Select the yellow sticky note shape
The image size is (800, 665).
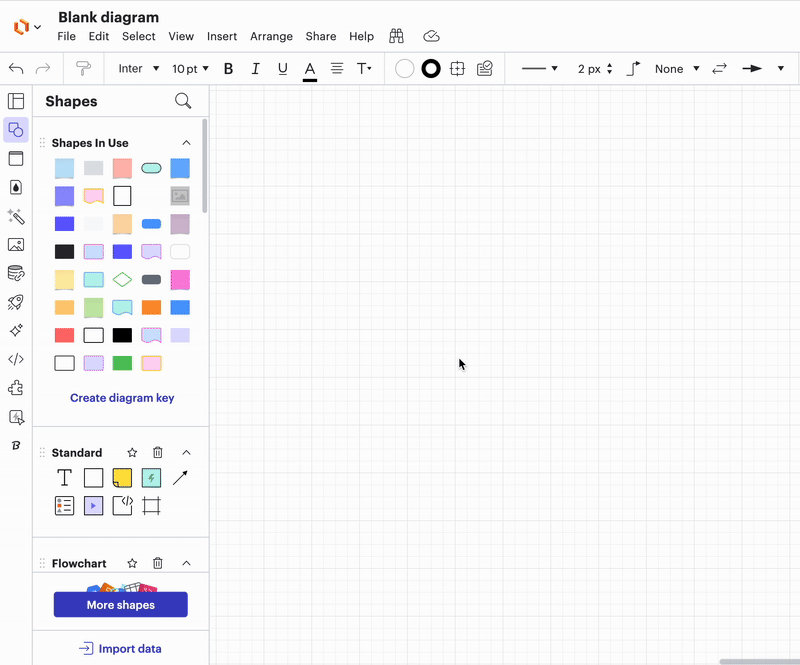pos(122,478)
